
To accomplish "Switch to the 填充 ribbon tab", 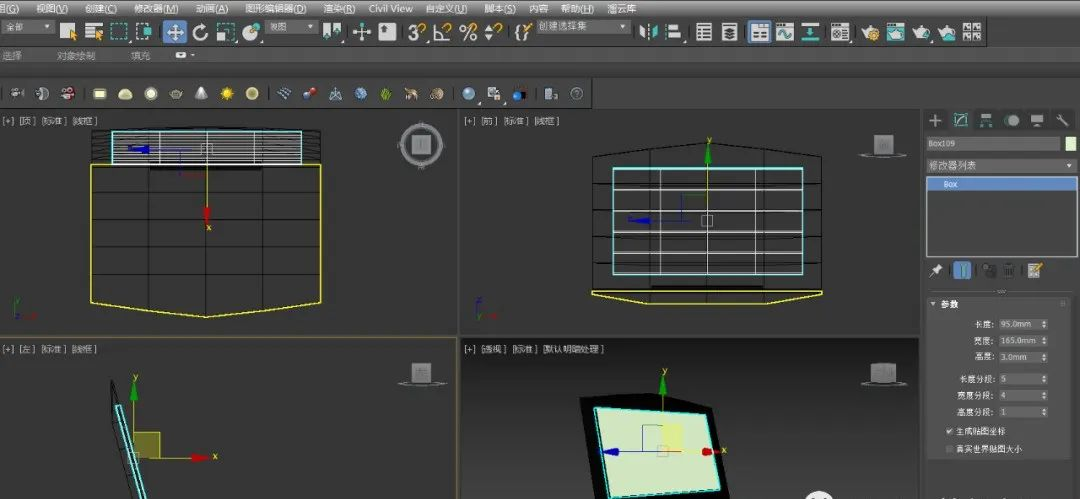I will click(141, 56).
